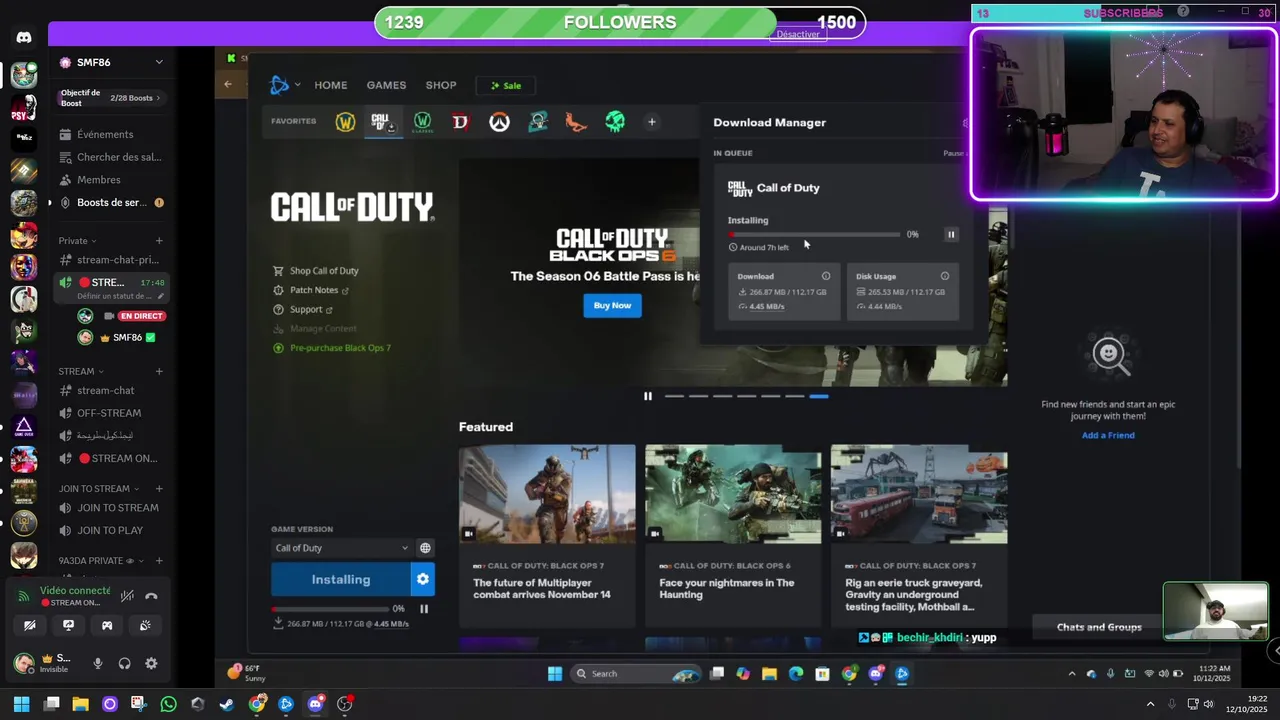
Task: Collapse the STREAM channel category
Action: [81, 371]
